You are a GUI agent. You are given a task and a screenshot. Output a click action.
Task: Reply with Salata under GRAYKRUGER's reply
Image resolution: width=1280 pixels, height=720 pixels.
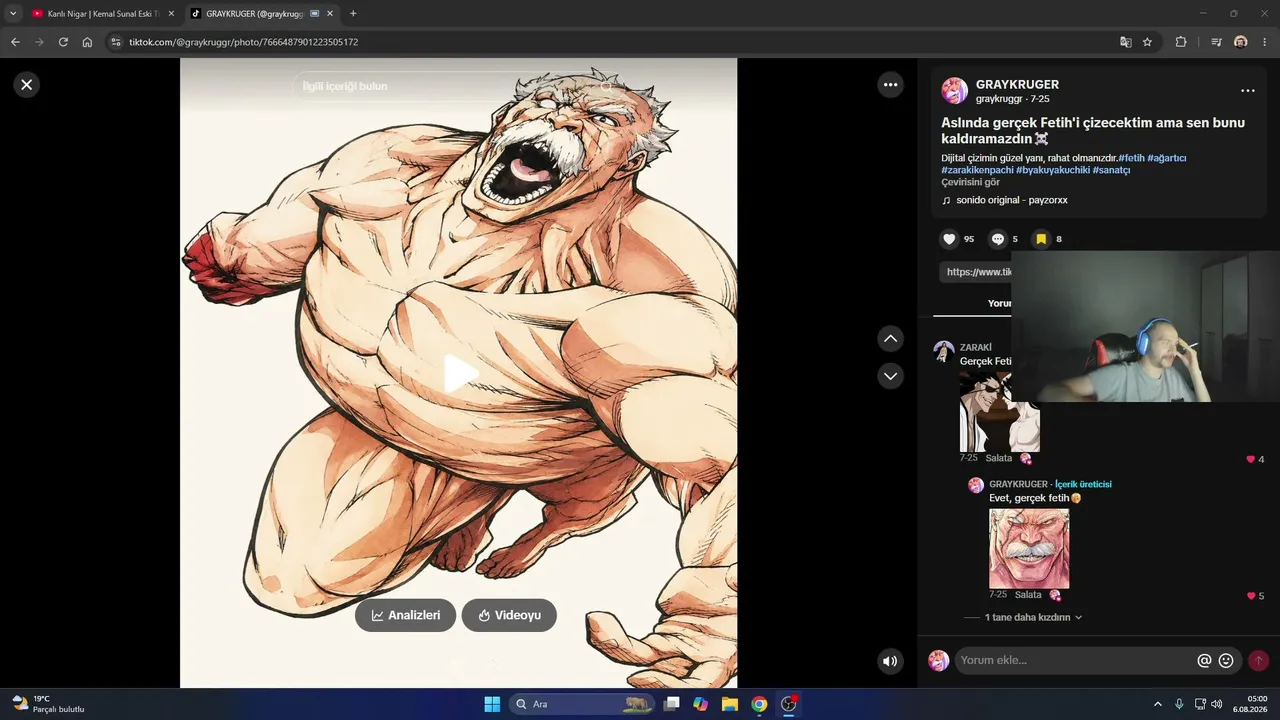(1028, 595)
